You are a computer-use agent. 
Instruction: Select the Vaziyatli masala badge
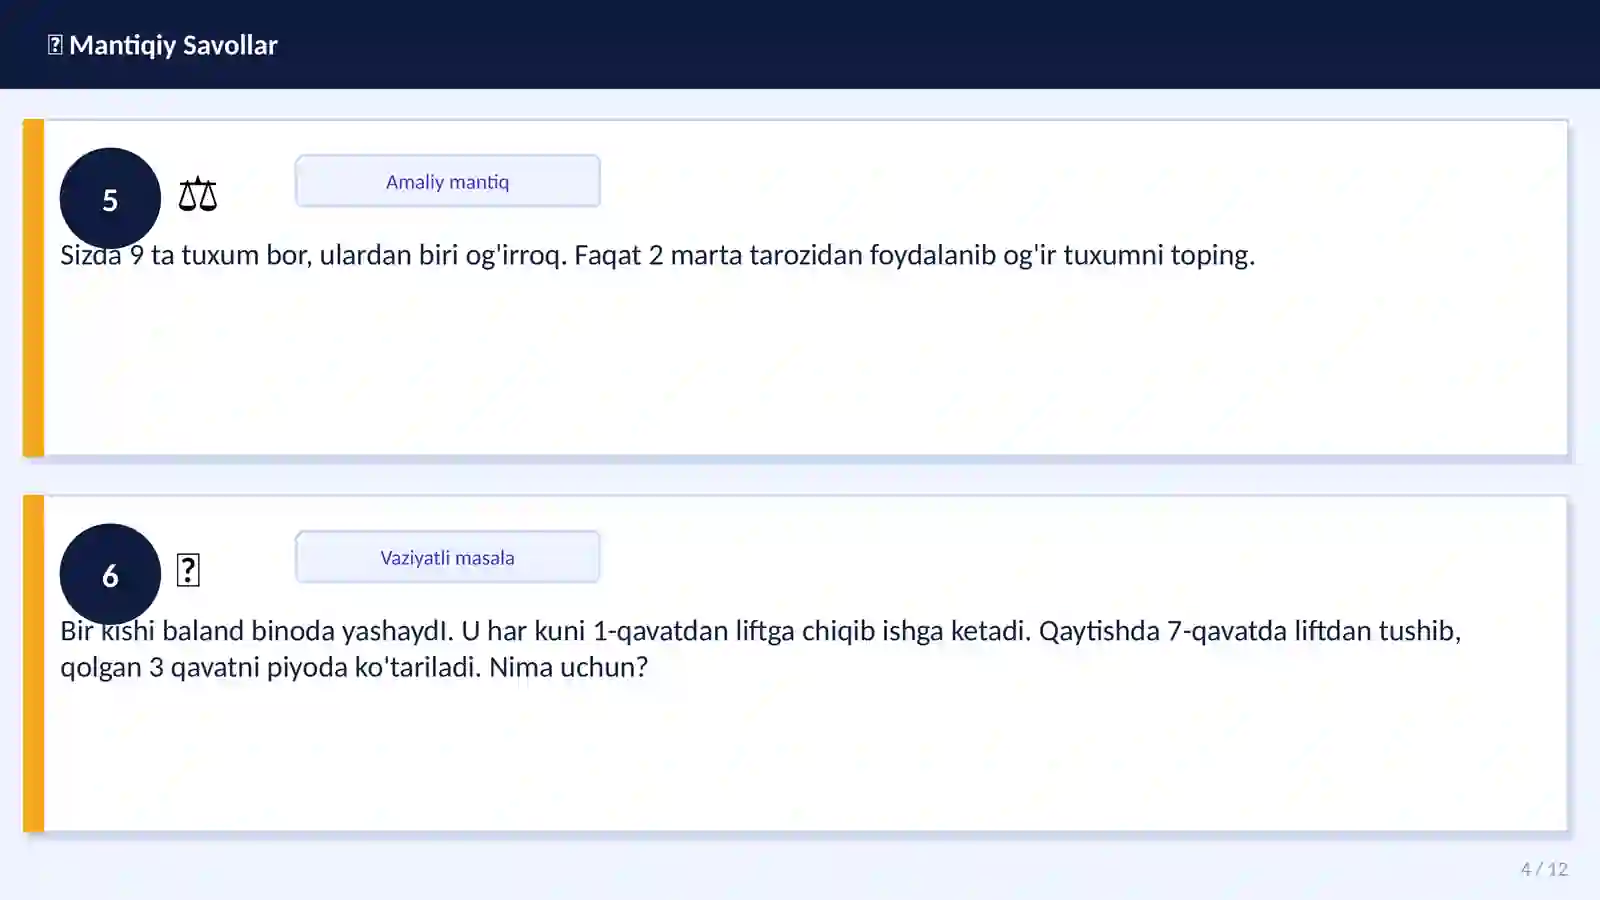447,557
